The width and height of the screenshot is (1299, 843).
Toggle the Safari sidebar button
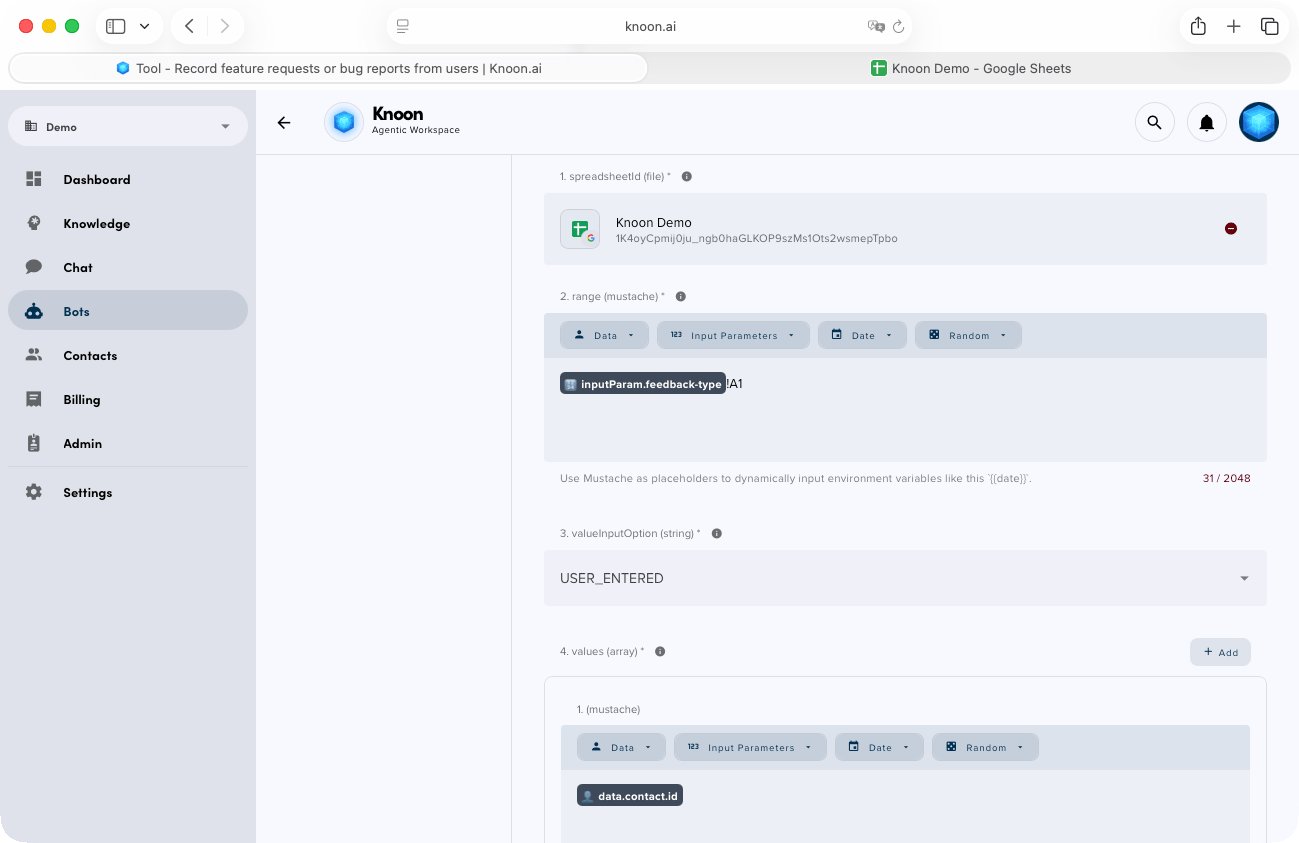[x=116, y=27]
